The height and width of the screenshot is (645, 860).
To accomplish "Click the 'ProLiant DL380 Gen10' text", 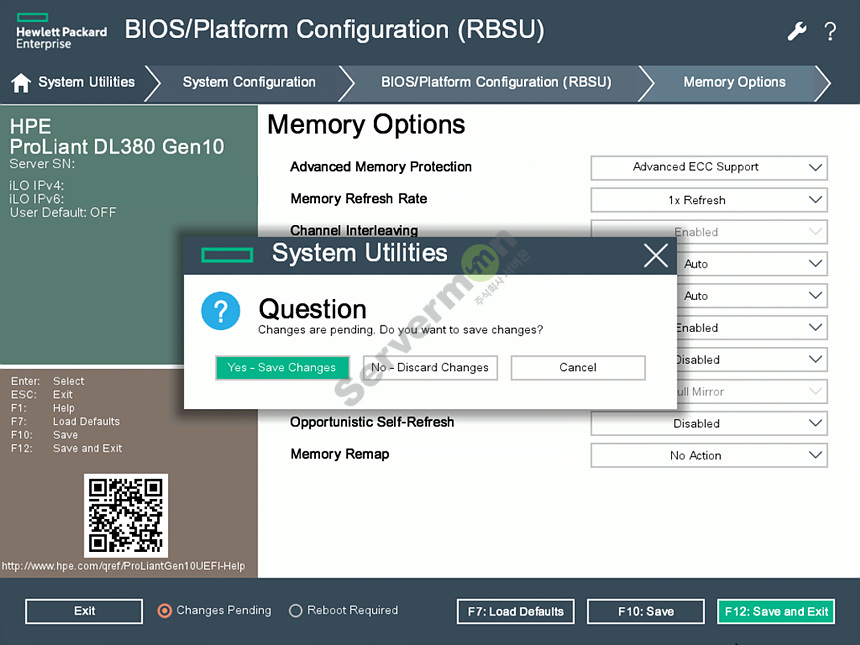I will click(117, 146).
